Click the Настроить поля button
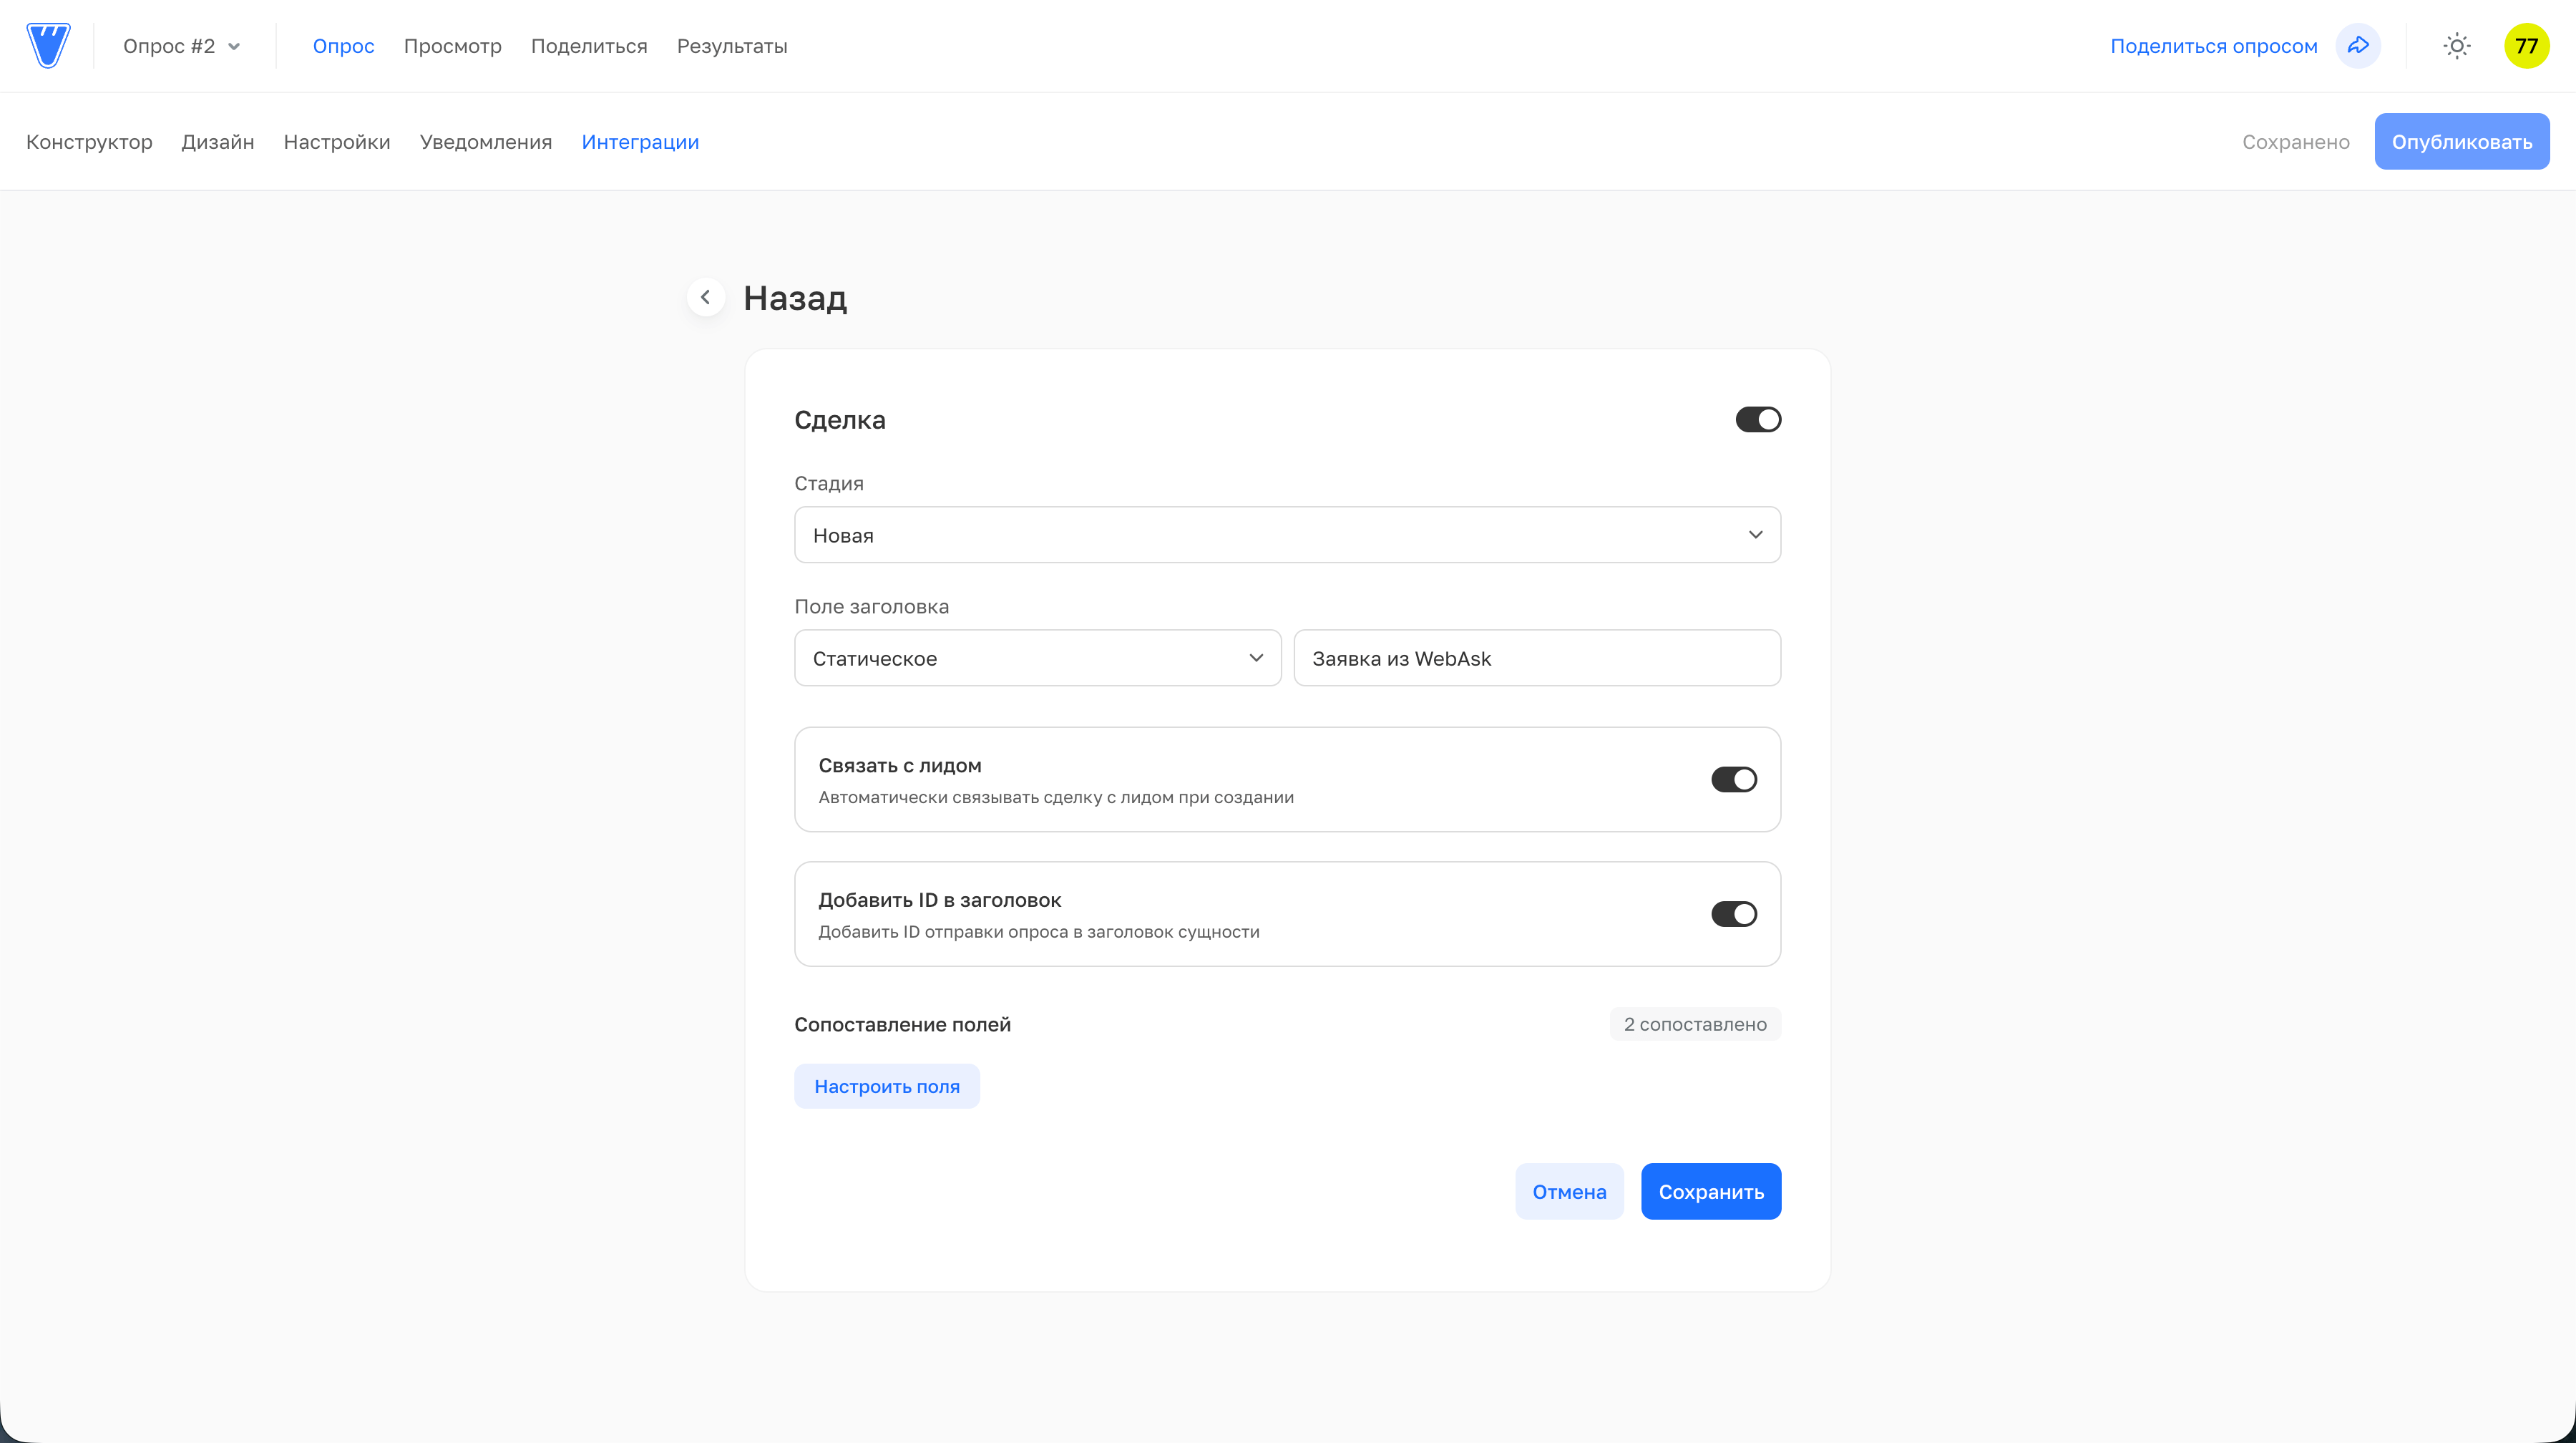 point(886,1087)
